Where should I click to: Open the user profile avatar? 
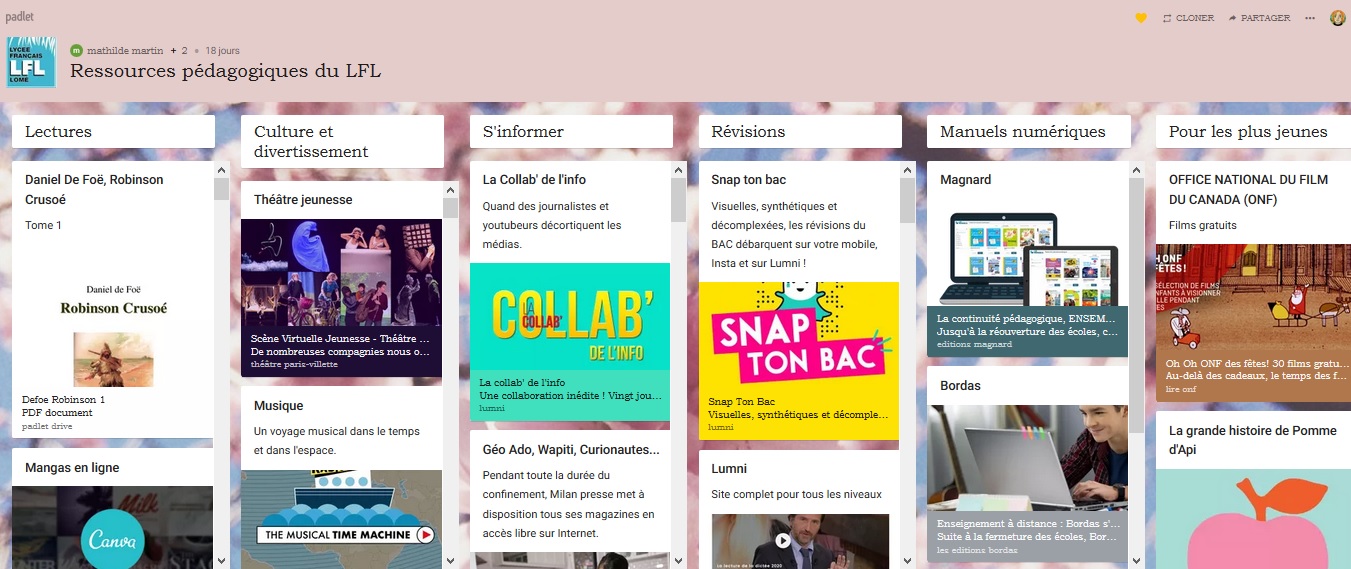[1338, 18]
